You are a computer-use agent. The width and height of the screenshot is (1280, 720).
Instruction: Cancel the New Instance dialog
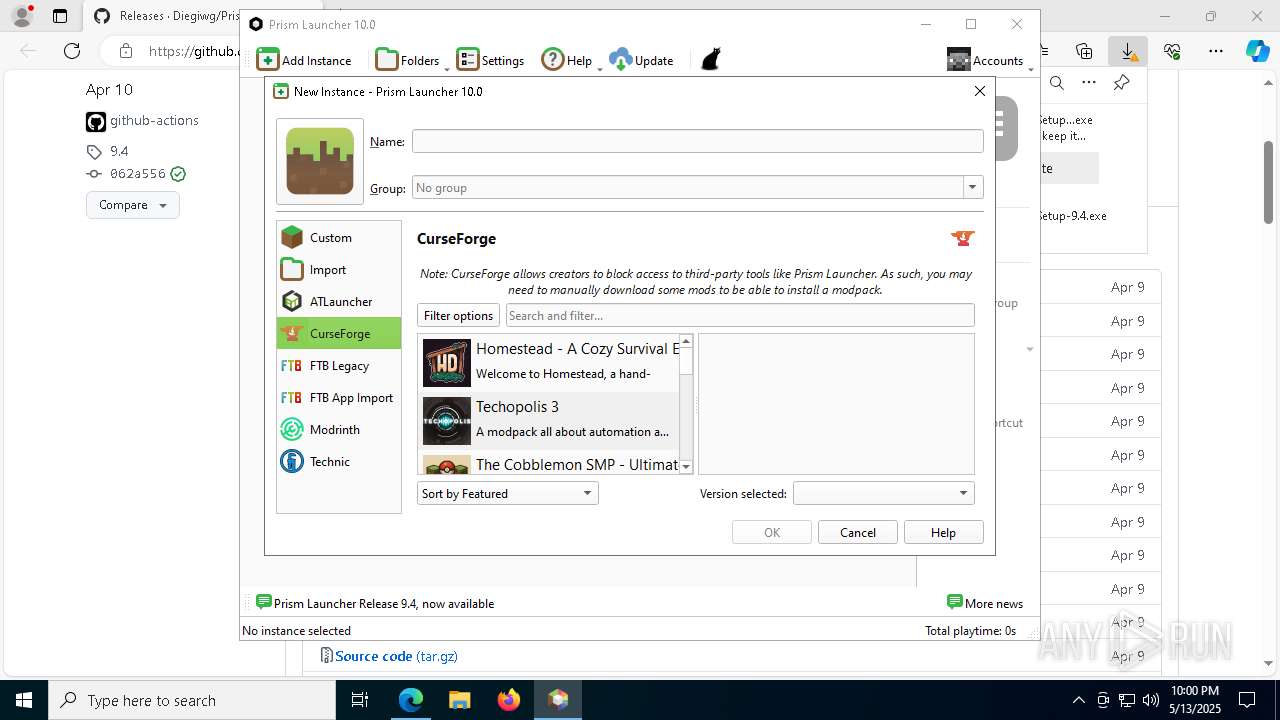coord(857,532)
